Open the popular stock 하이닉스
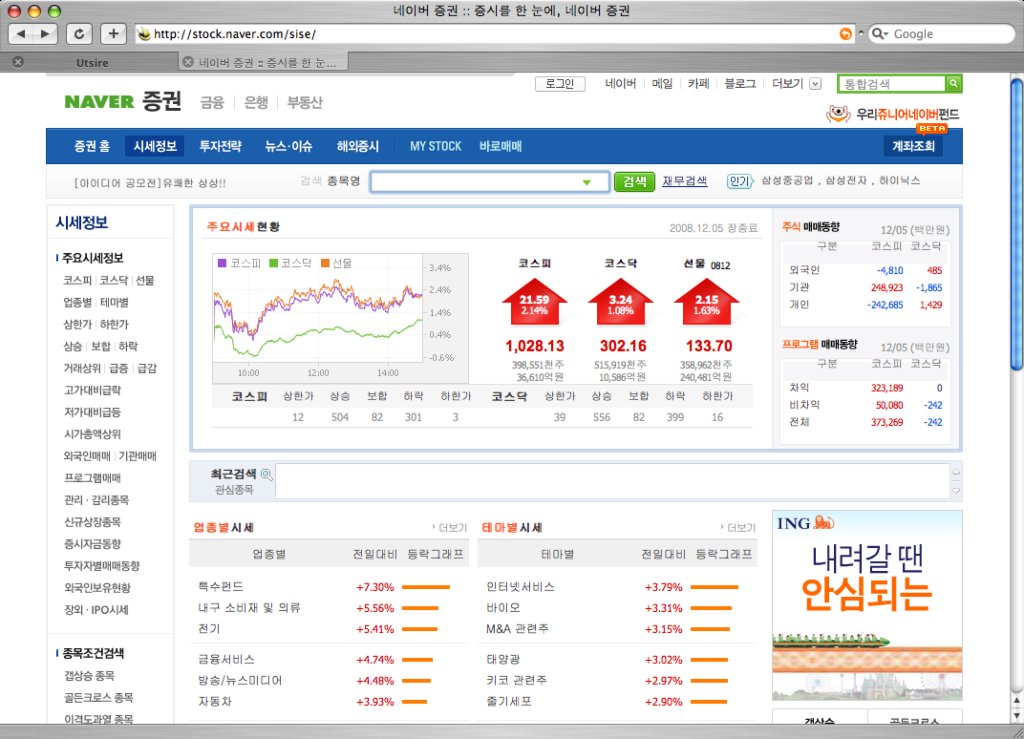1024x739 pixels. [899, 181]
